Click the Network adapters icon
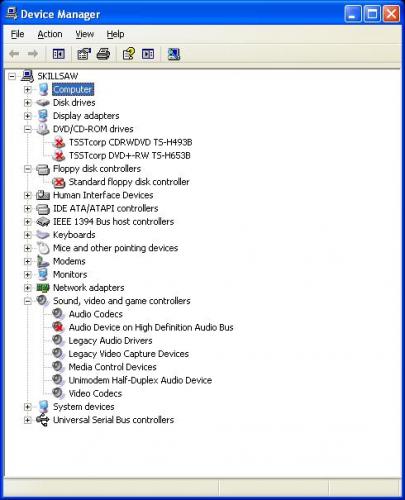 coord(43,288)
